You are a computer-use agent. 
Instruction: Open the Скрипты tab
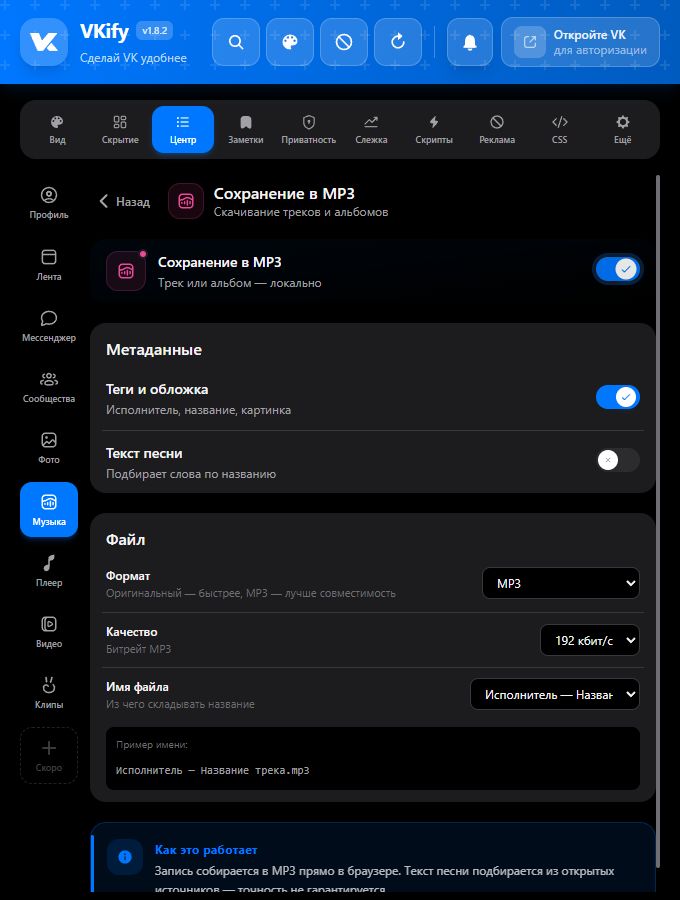pos(434,130)
